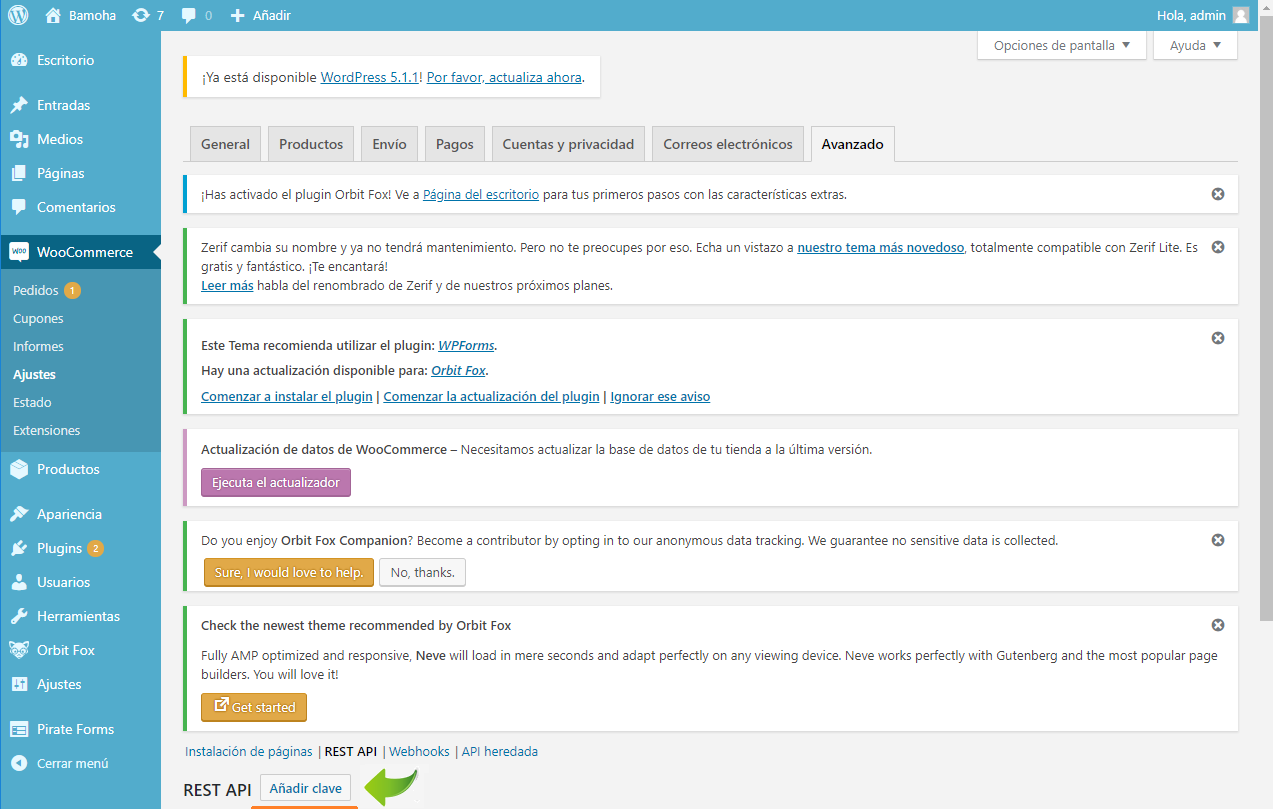Image resolution: width=1273 pixels, height=809 pixels.
Task: Click the Get started button
Action: (x=254, y=707)
